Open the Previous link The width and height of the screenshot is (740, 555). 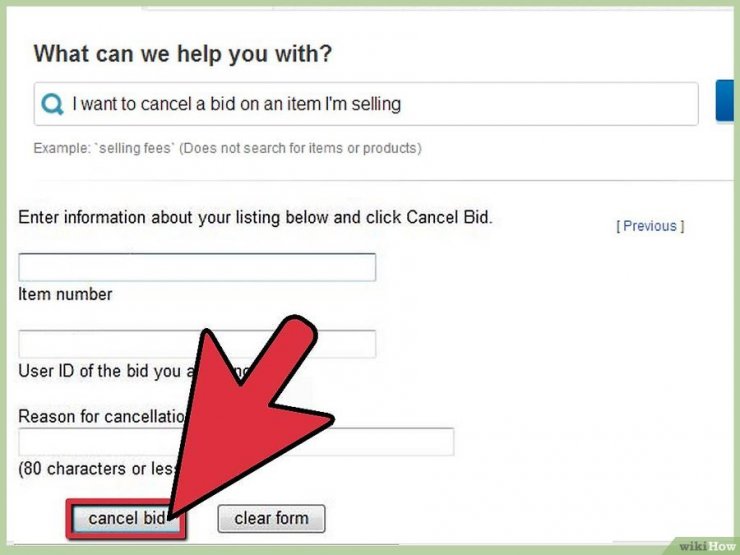[650, 226]
